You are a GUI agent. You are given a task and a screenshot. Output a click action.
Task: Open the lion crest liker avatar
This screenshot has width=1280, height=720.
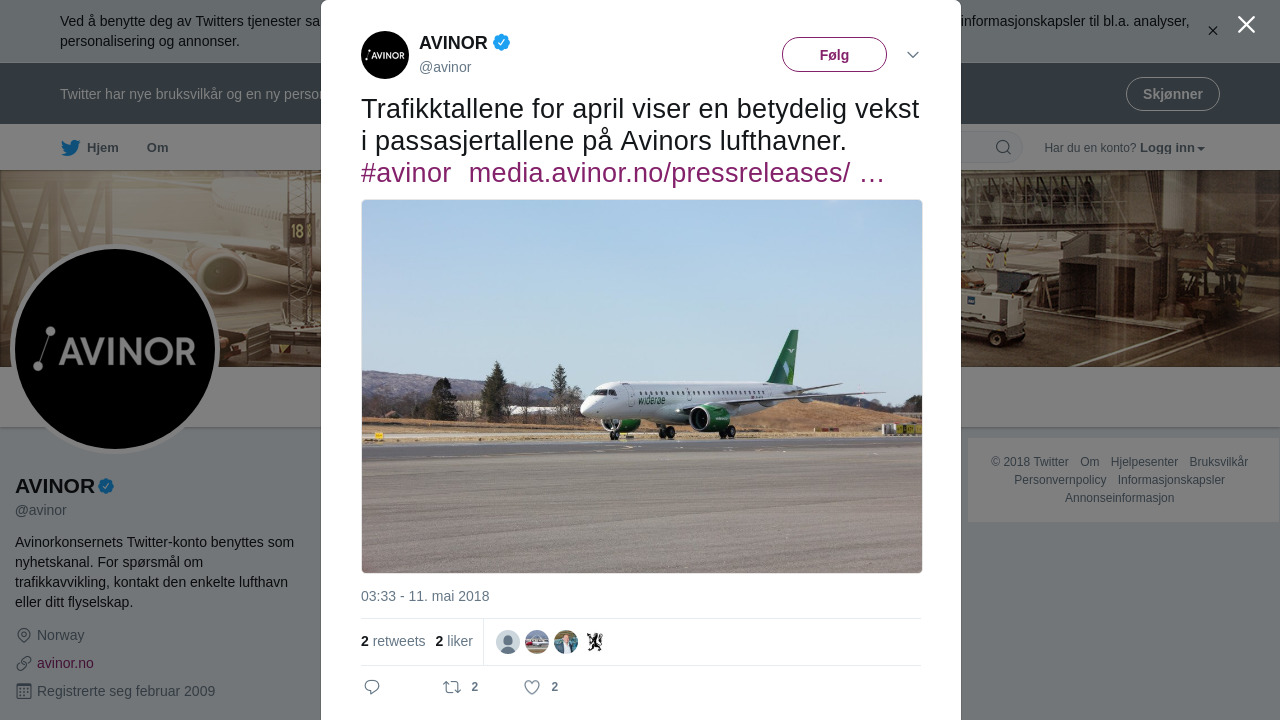click(x=595, y=642)
